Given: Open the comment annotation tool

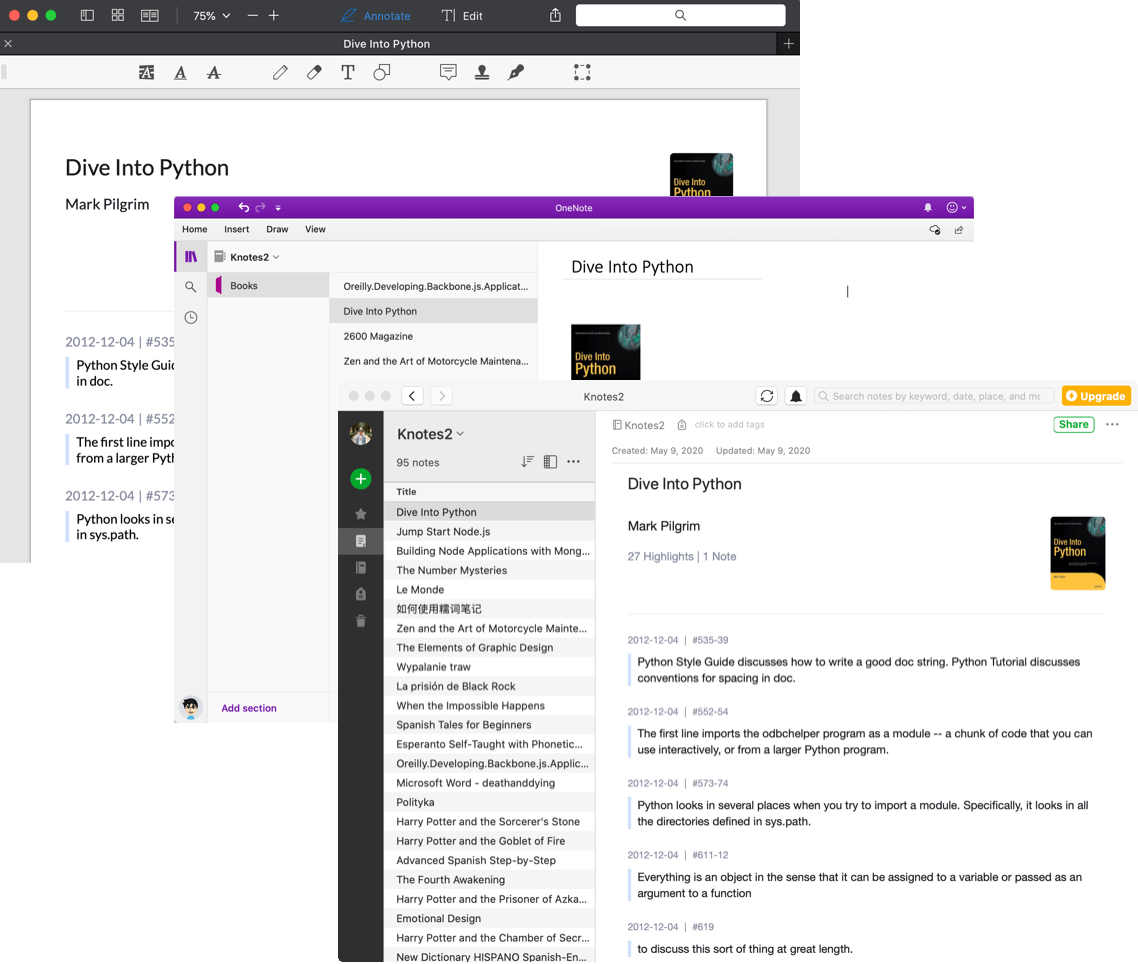Looking at the screenshot, I should tap(448, 72).
